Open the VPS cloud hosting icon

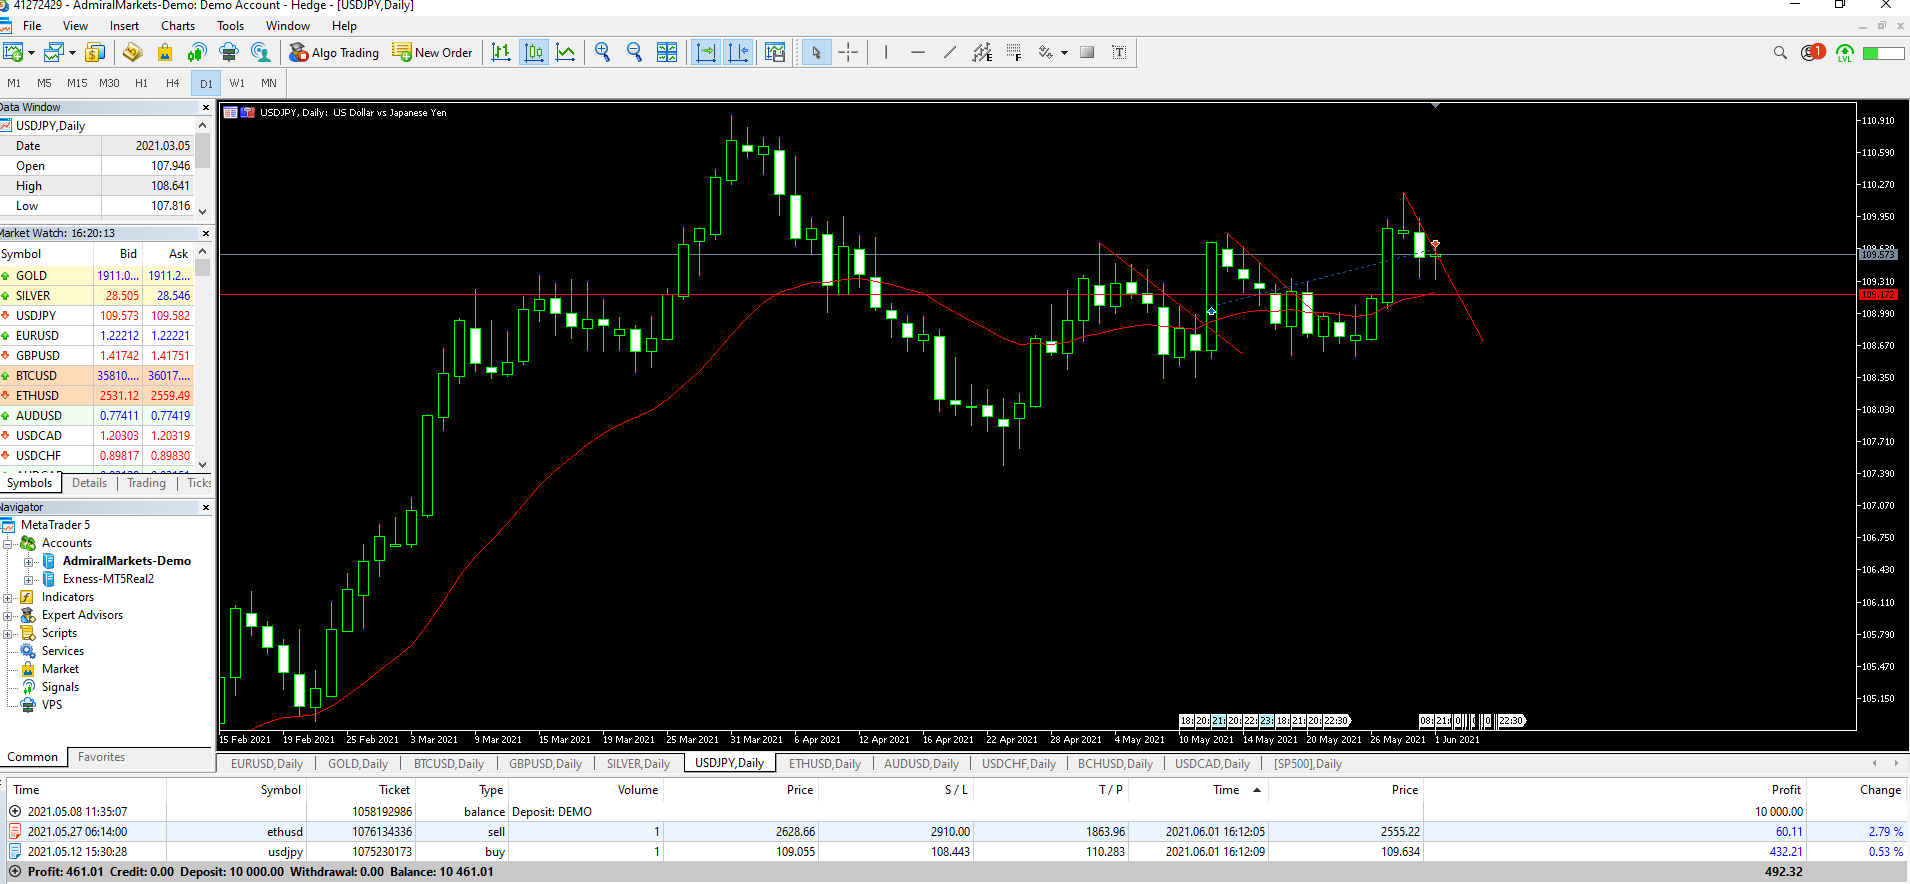pos(229,52)
